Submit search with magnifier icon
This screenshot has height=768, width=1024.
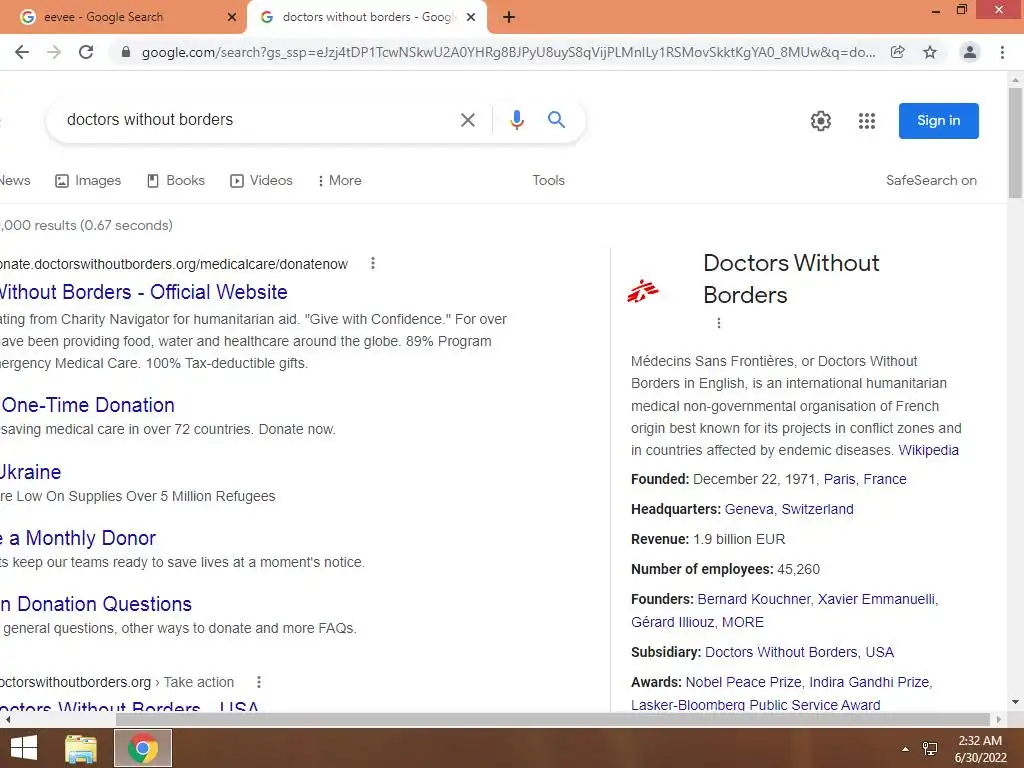pos(556,120)
